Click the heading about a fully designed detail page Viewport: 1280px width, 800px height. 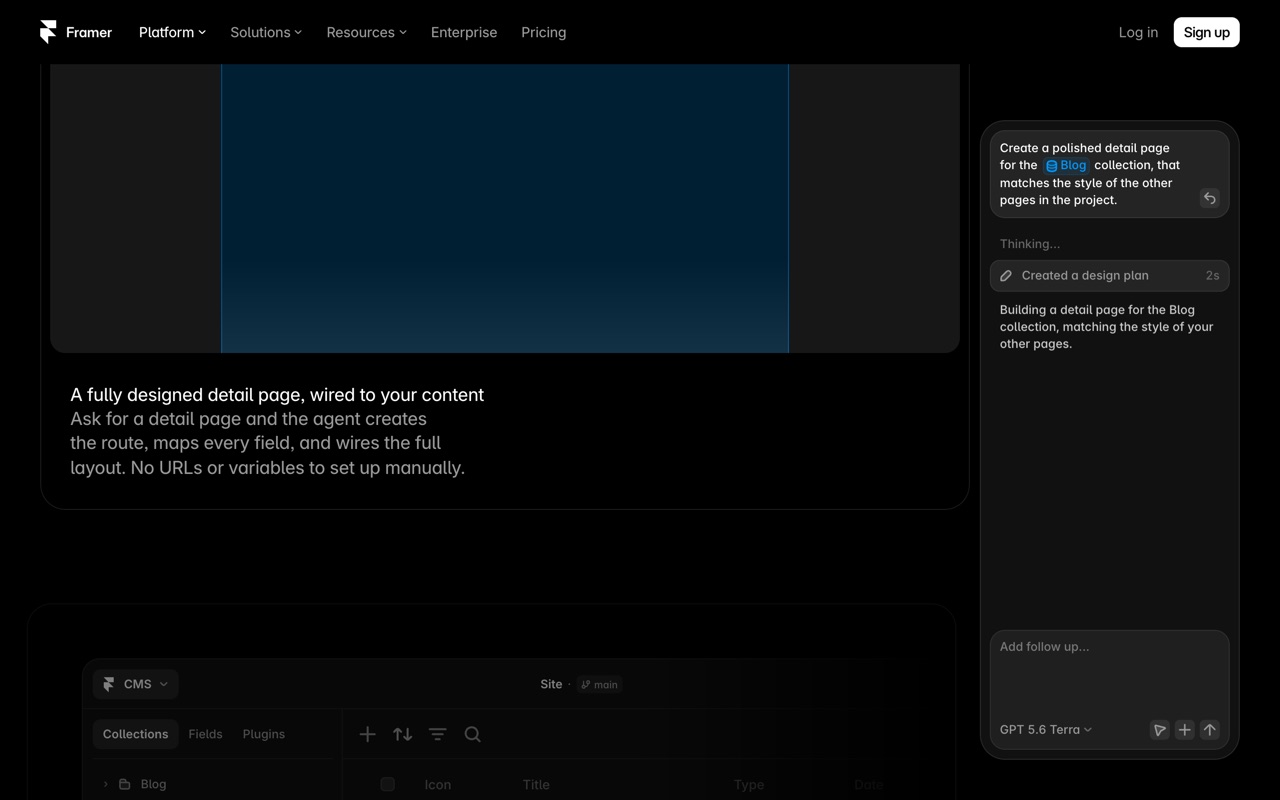tap(277, 395)
